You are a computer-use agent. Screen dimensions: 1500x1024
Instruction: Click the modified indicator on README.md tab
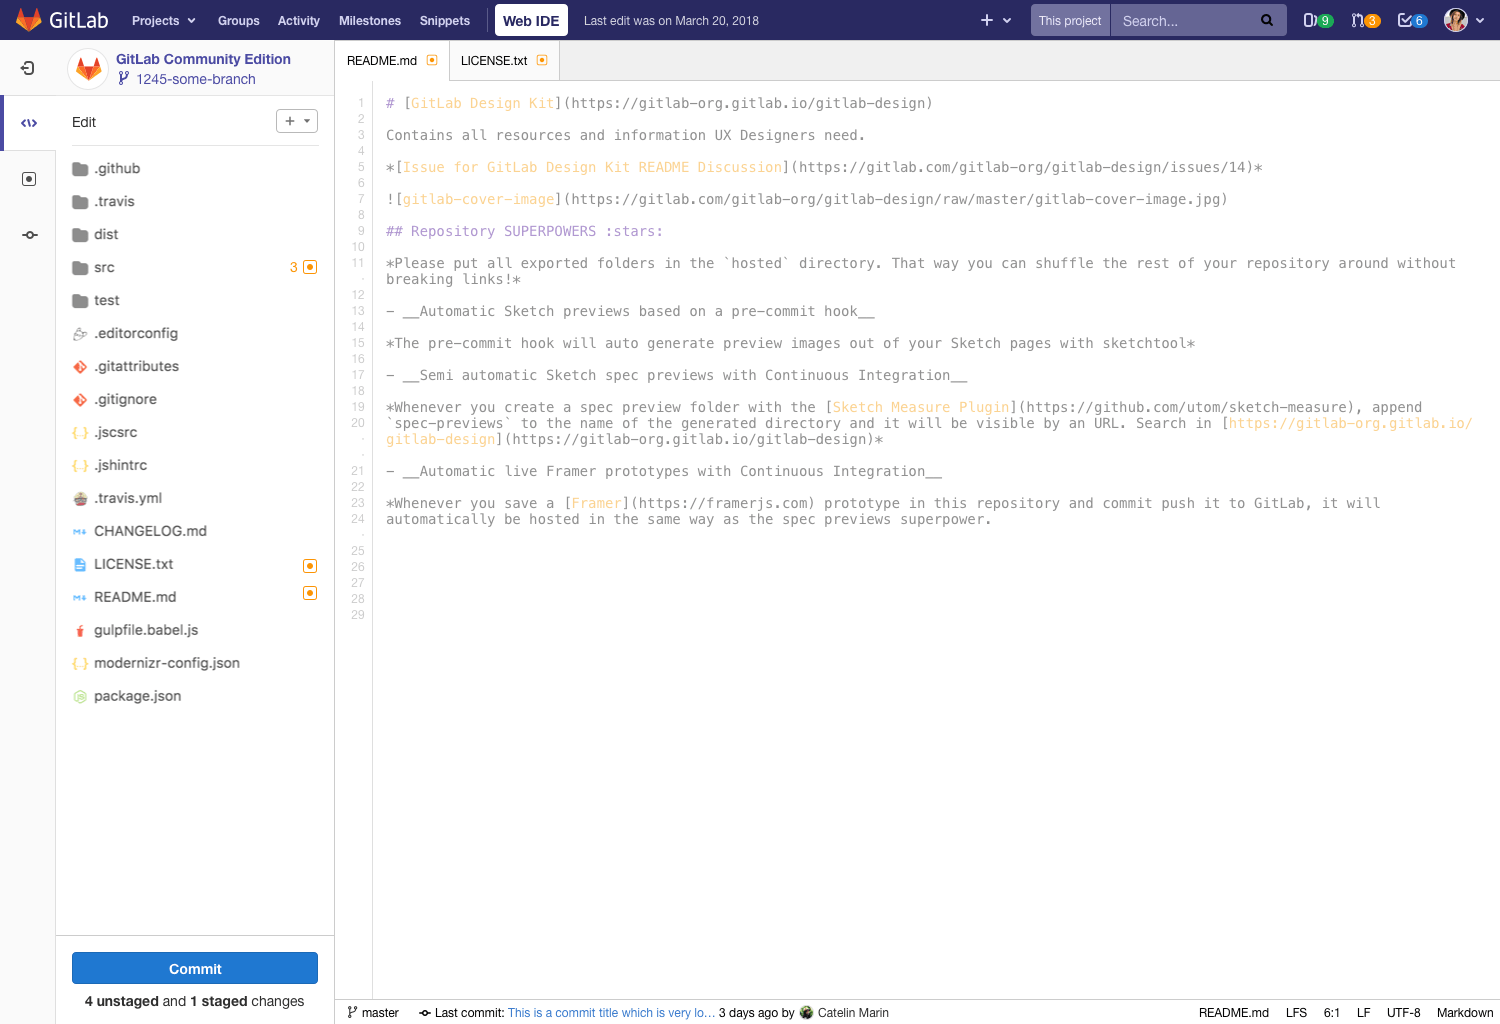432,60
